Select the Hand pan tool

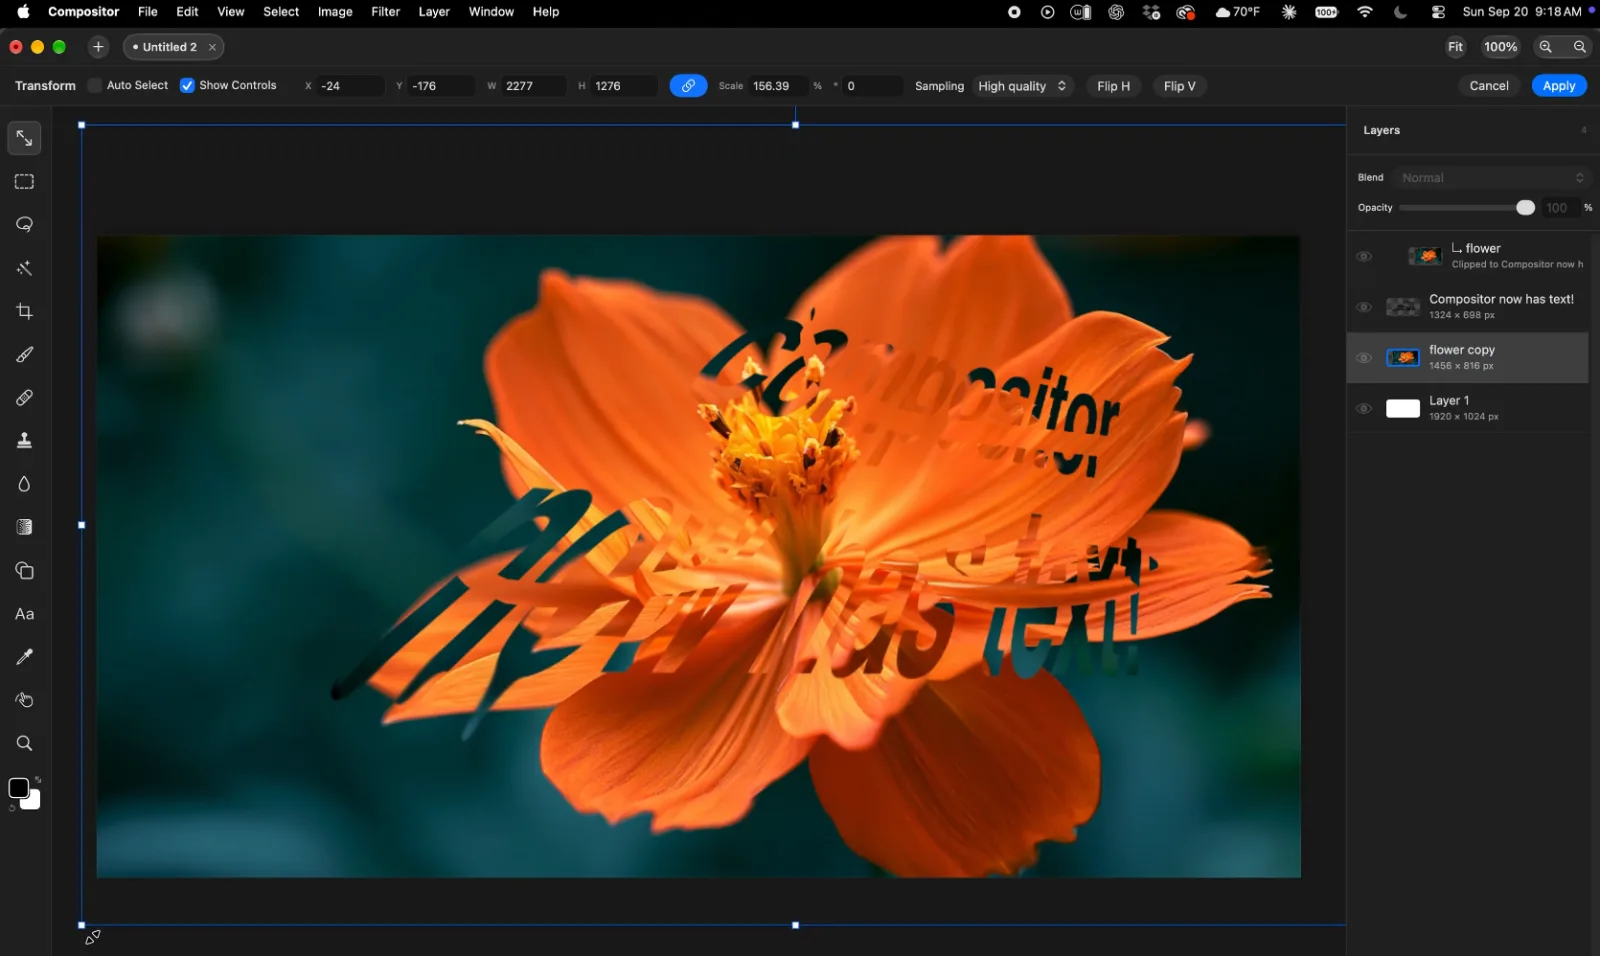click(24, 700)
